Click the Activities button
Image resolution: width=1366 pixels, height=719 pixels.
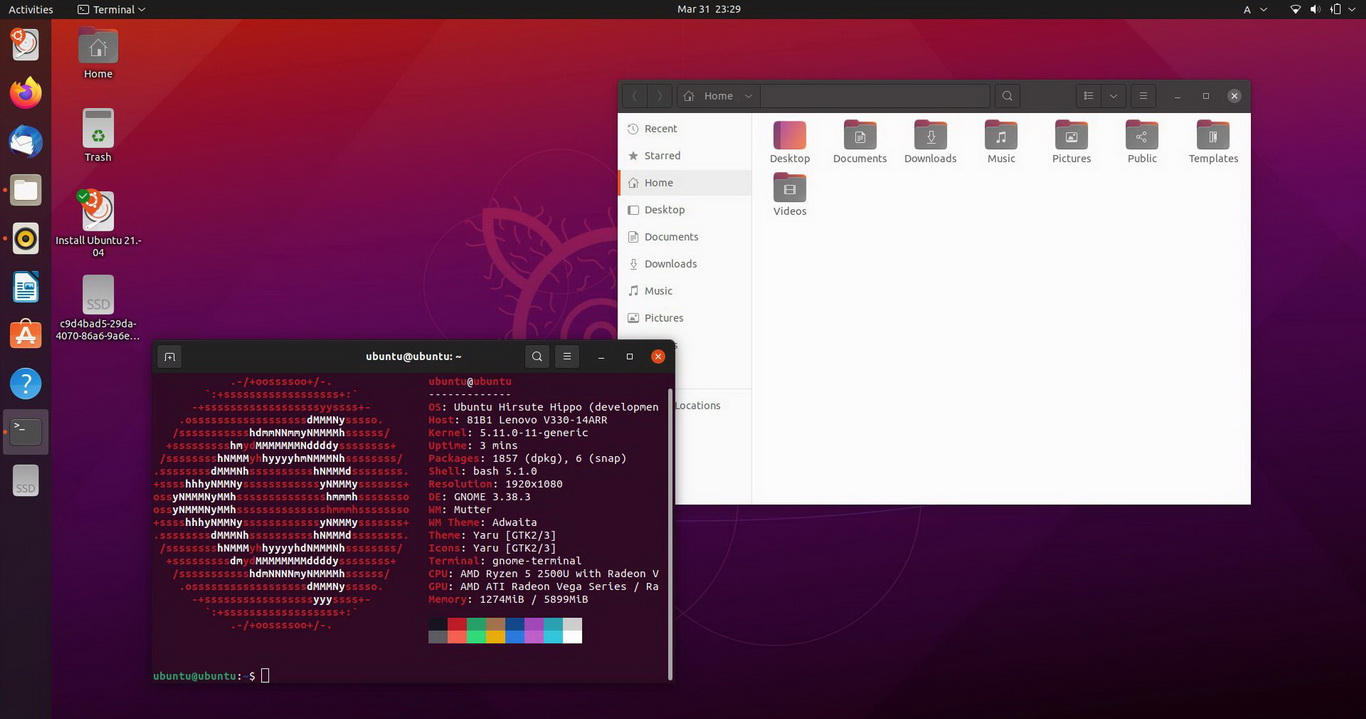pyautogui.click(x=31, y=9)
